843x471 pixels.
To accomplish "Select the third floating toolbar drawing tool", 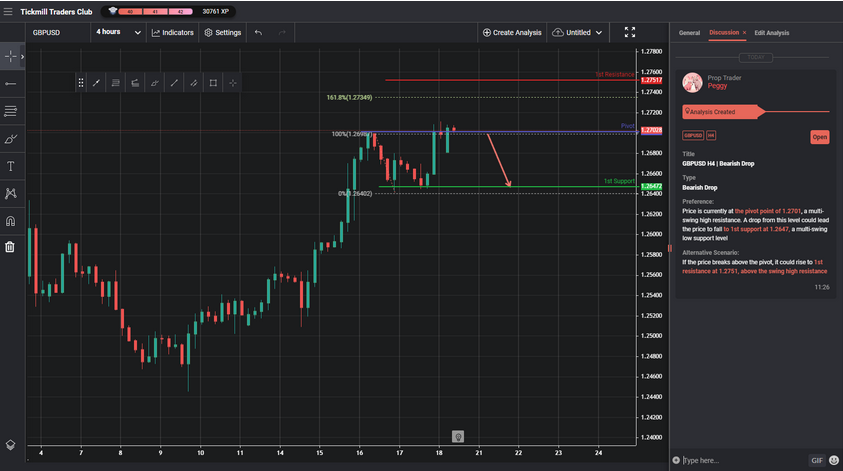I will click(x=135, y=83).
